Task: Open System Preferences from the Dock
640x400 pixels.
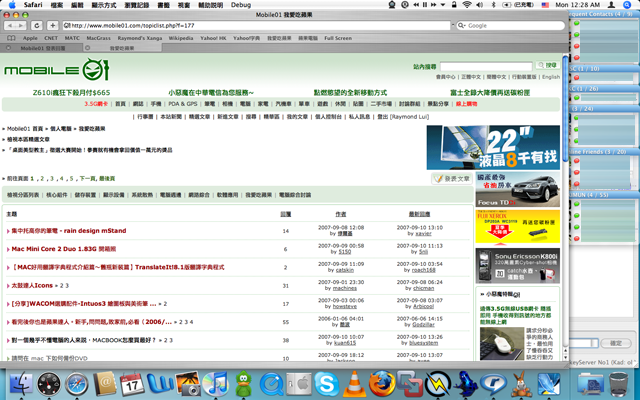Action: pyautogui.click(x=298, y=384)
